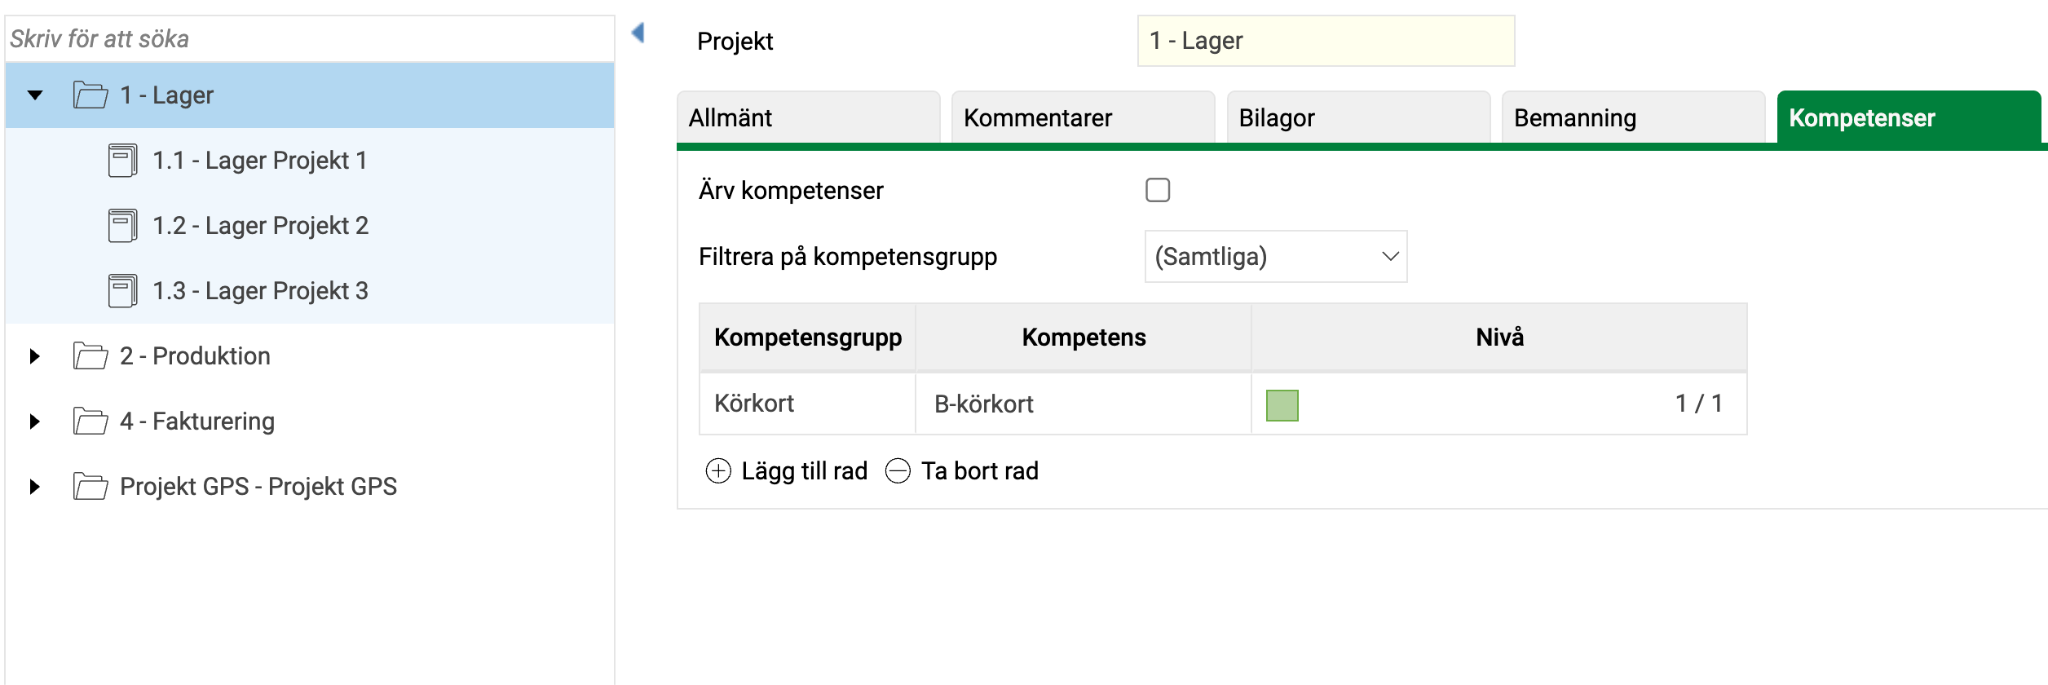This screenshot has height=685, width=2048.
Task: Enable the Ärv kompetenser checkbox
Action: click(1158, 190)
